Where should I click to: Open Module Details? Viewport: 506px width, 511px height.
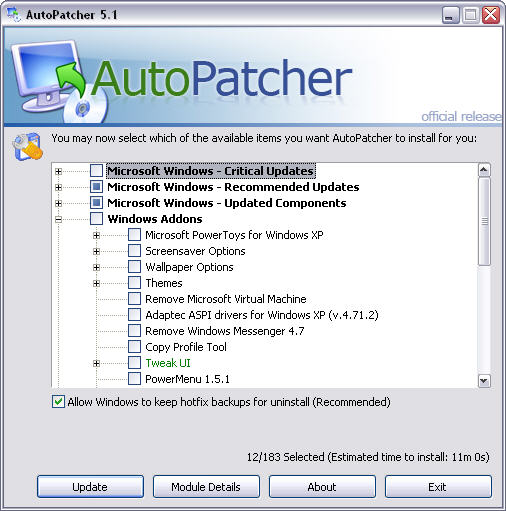(x=206, y=487)
